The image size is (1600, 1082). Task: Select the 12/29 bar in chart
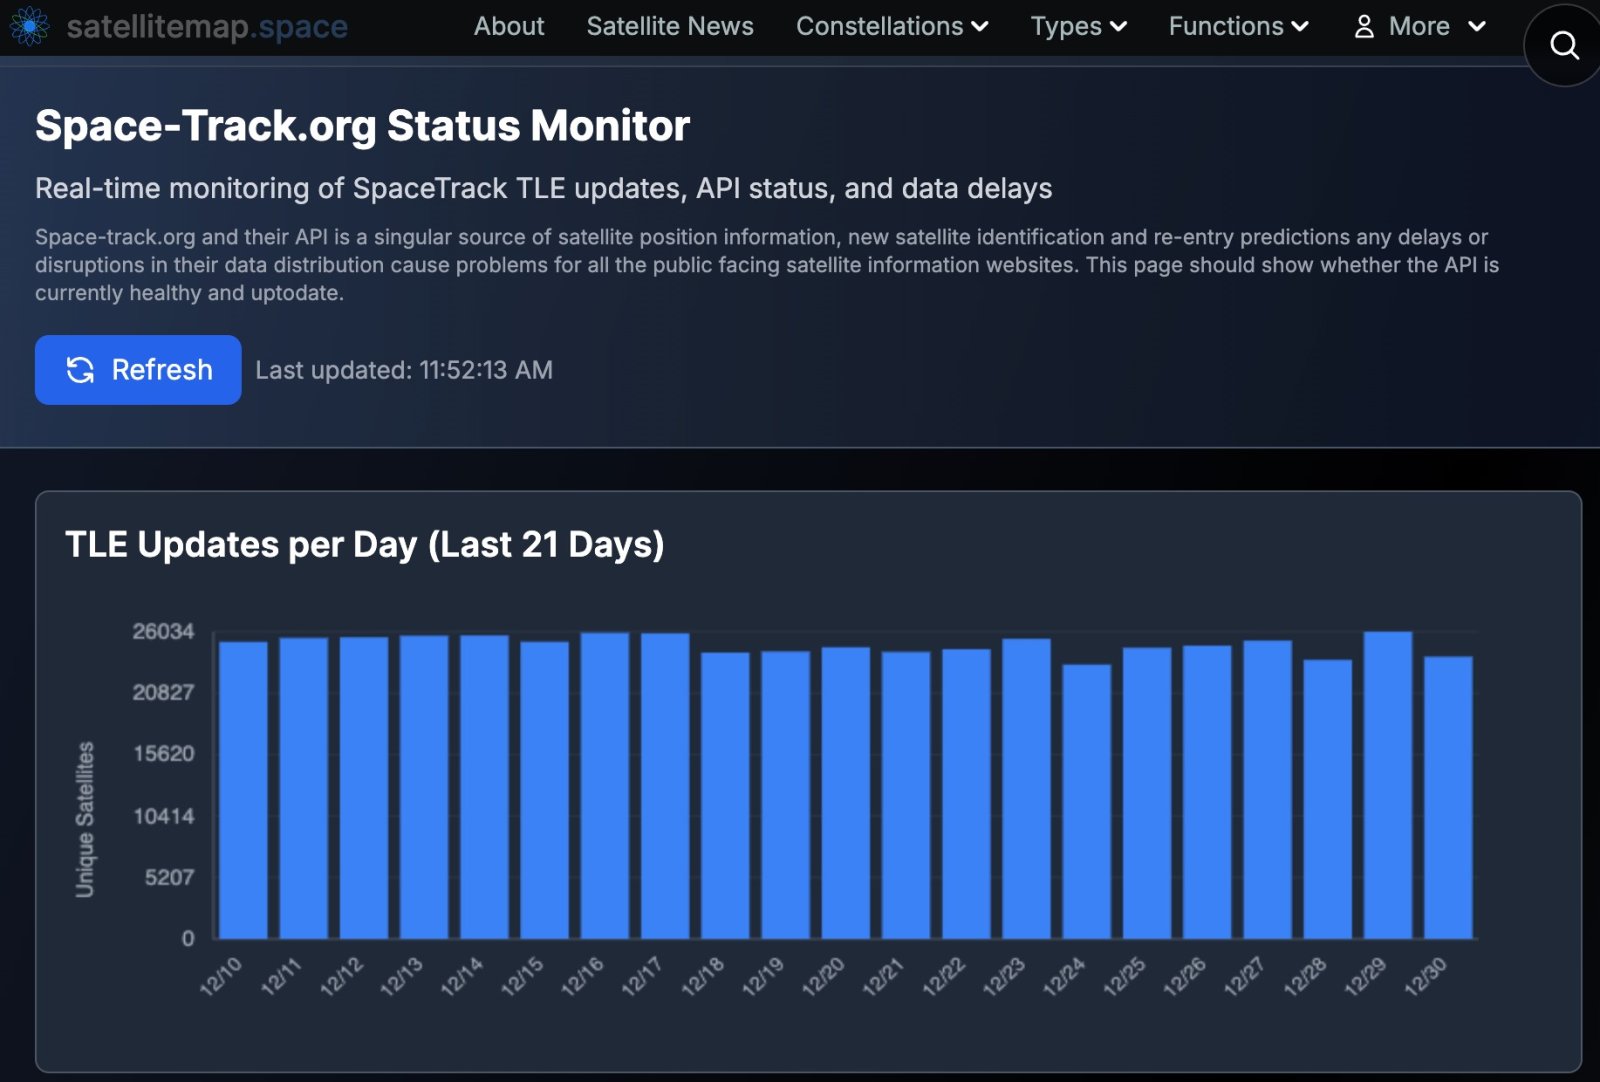point(1388,785)
